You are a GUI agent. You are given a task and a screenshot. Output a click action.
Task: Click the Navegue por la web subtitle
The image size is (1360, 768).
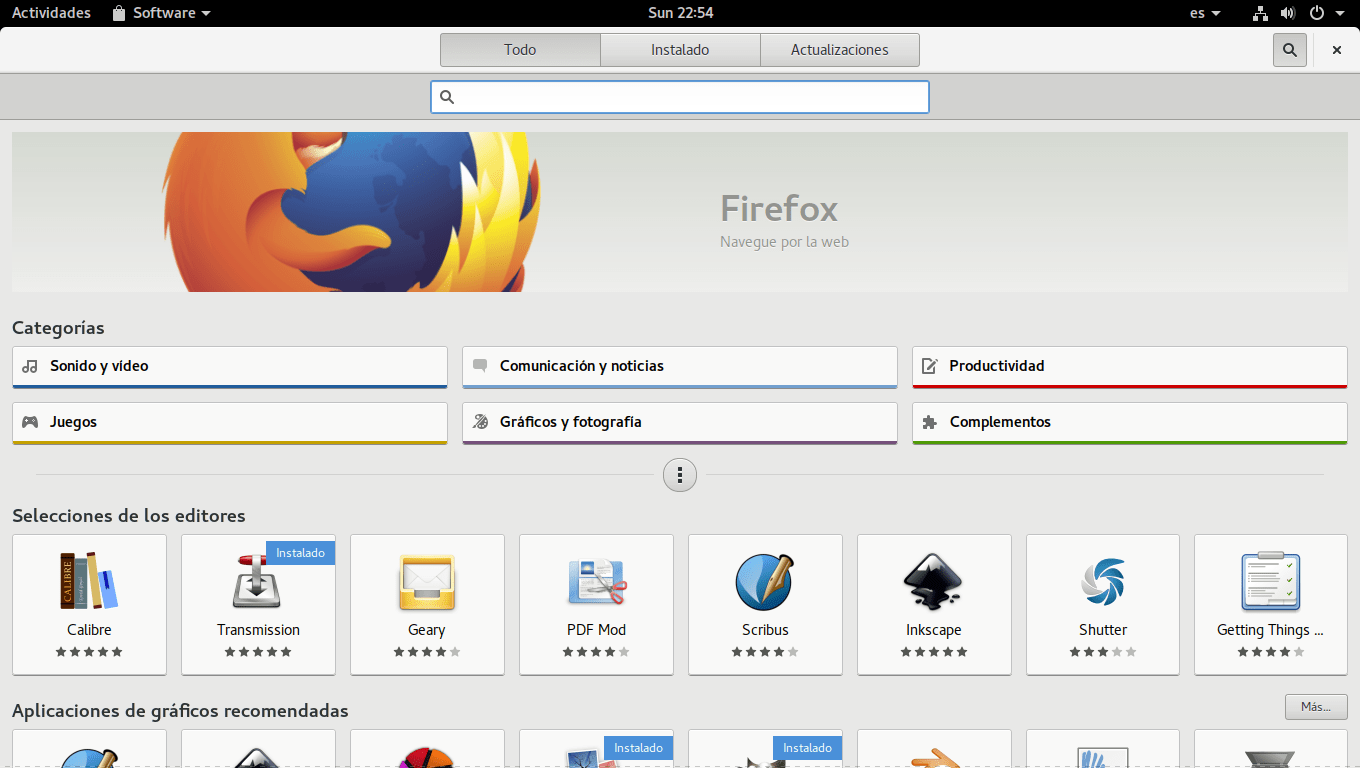[784, 242]
